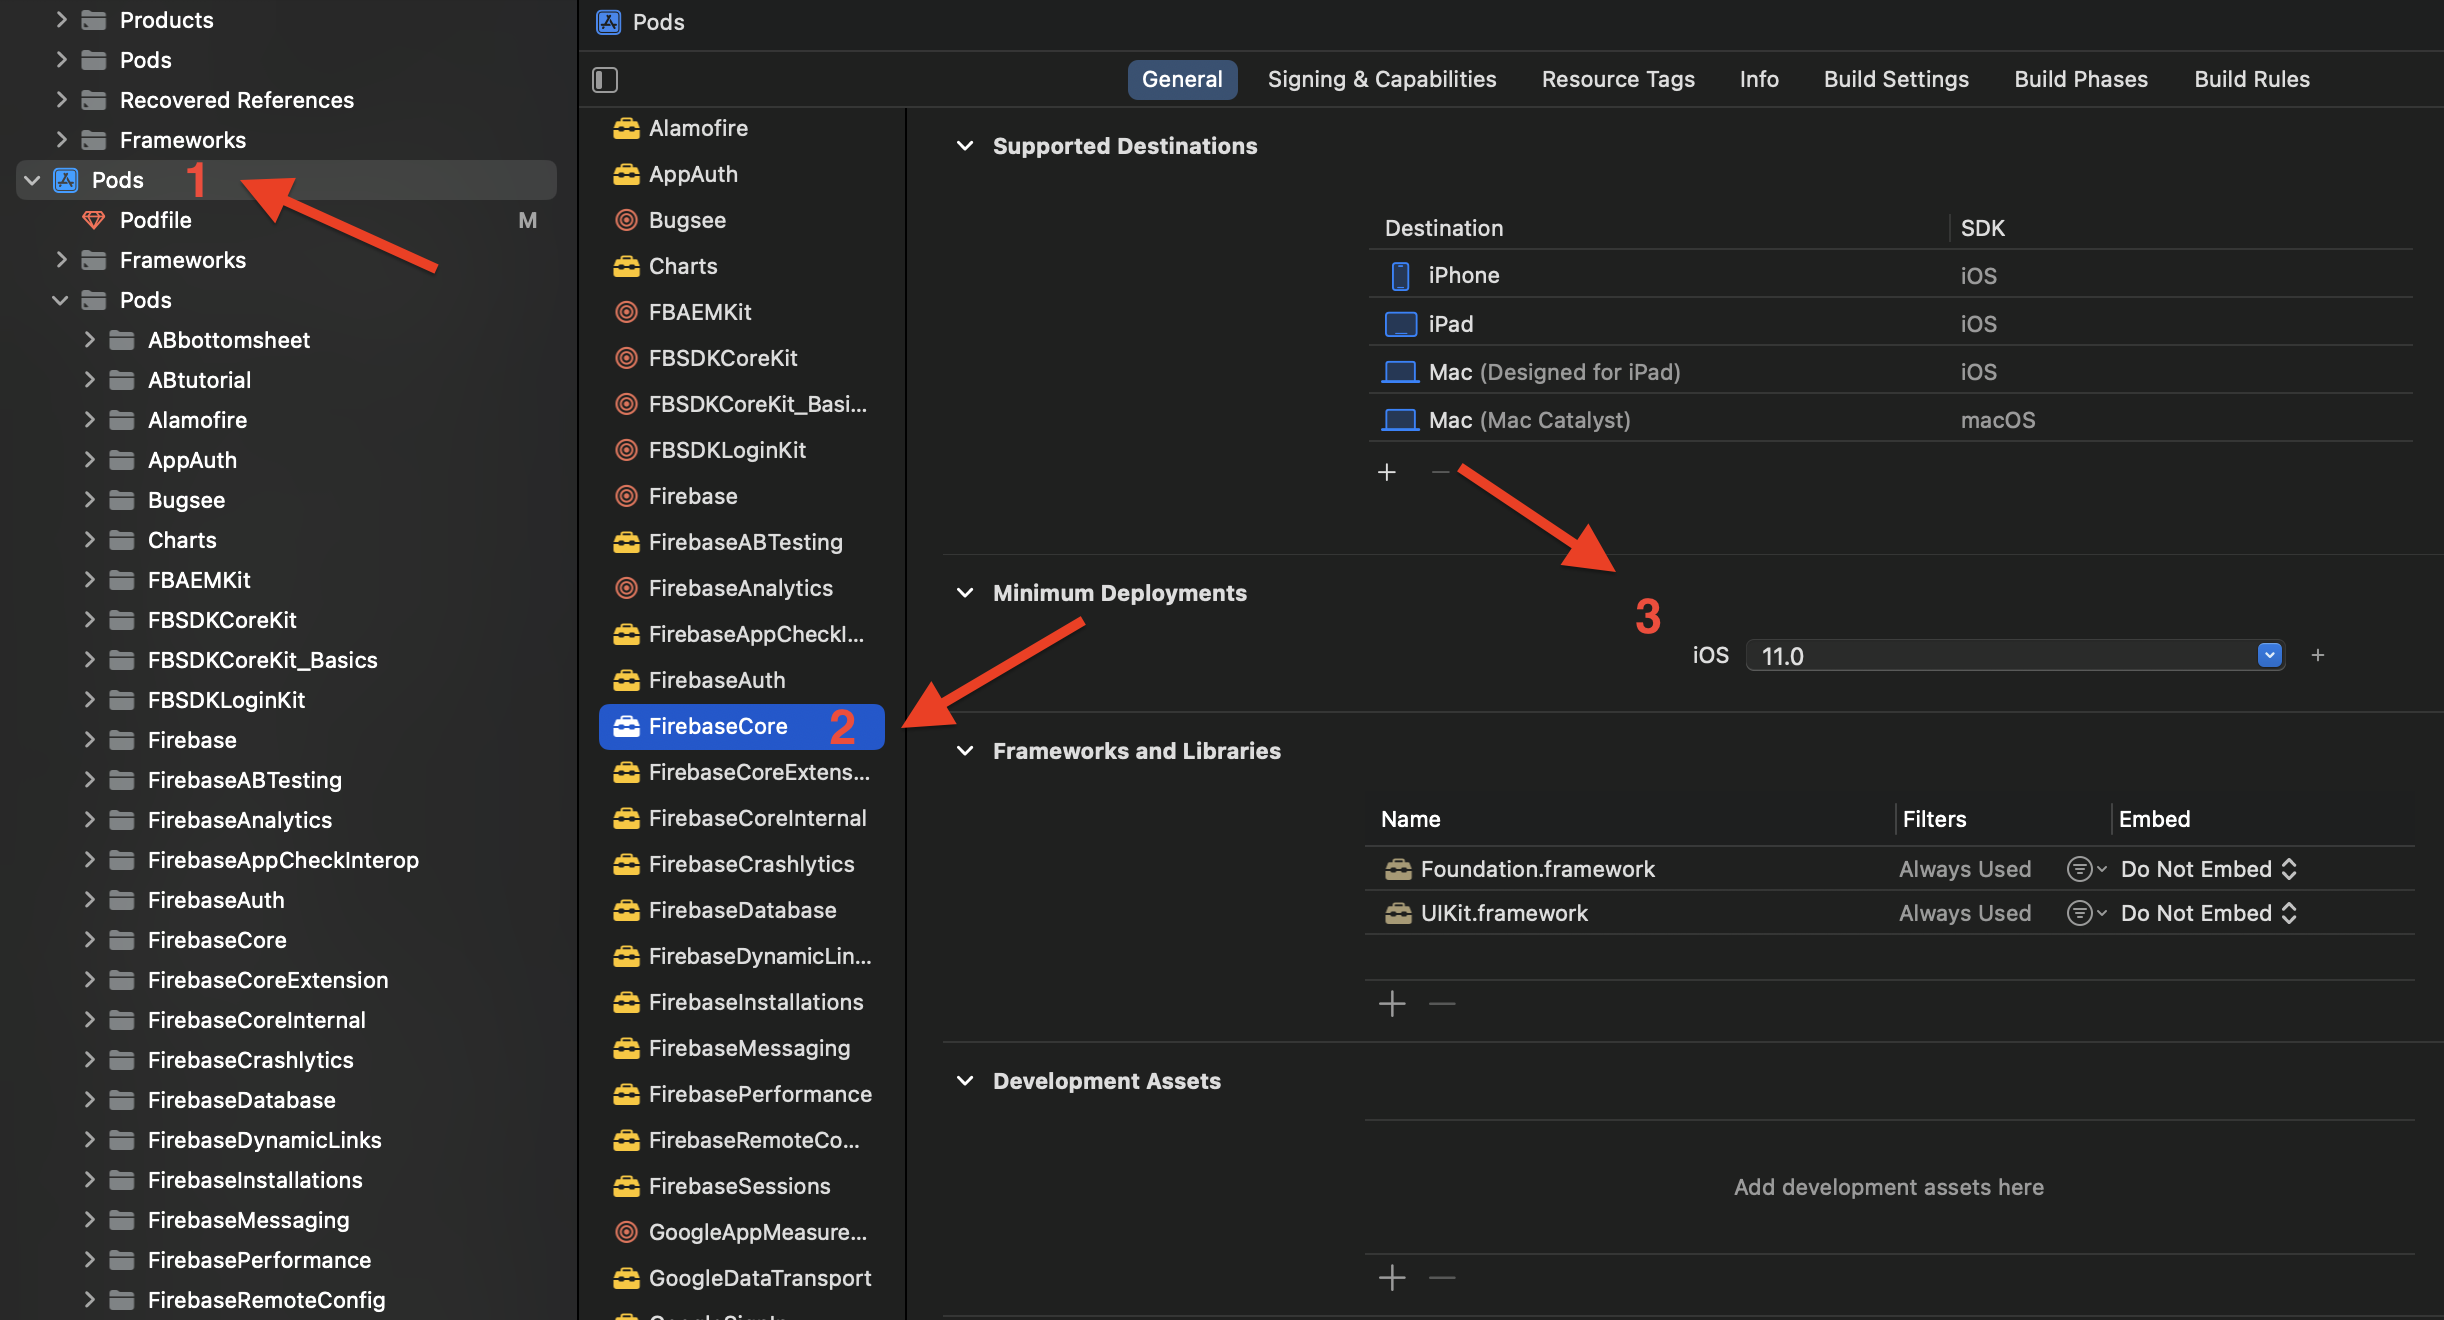Screen dimensions: 2444x1320
Task: Open the UIKit.framework platform filter icon
Action: click(x=2086, y=913)
